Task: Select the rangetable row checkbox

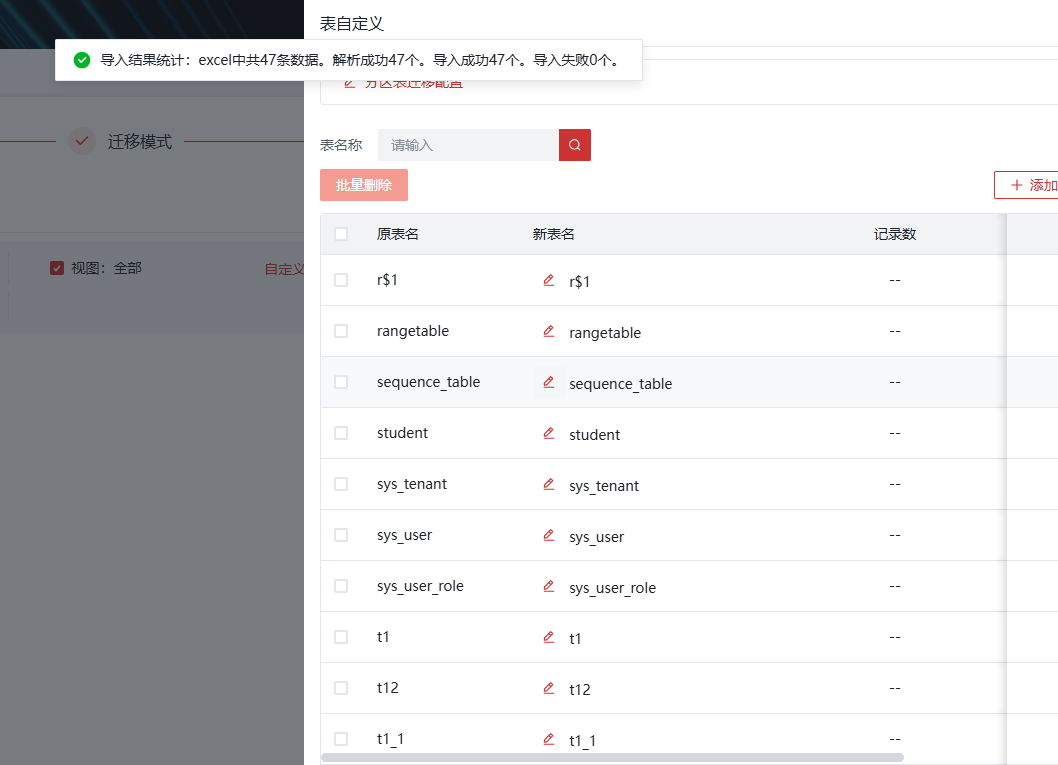Action: [341, 331]
